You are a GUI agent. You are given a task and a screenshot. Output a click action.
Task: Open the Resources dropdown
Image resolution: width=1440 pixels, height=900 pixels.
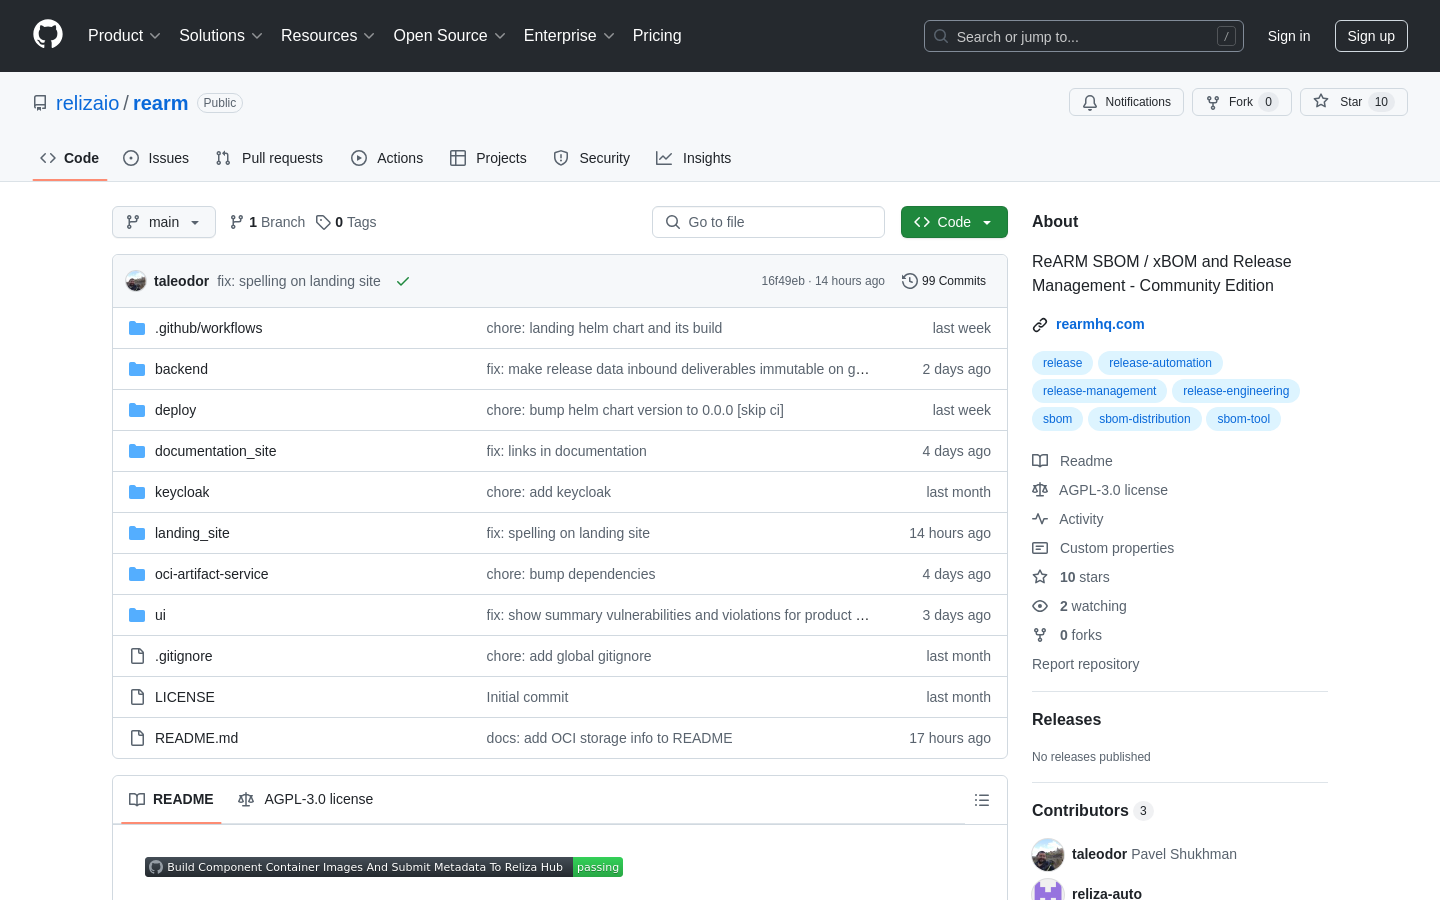point(328,36)
